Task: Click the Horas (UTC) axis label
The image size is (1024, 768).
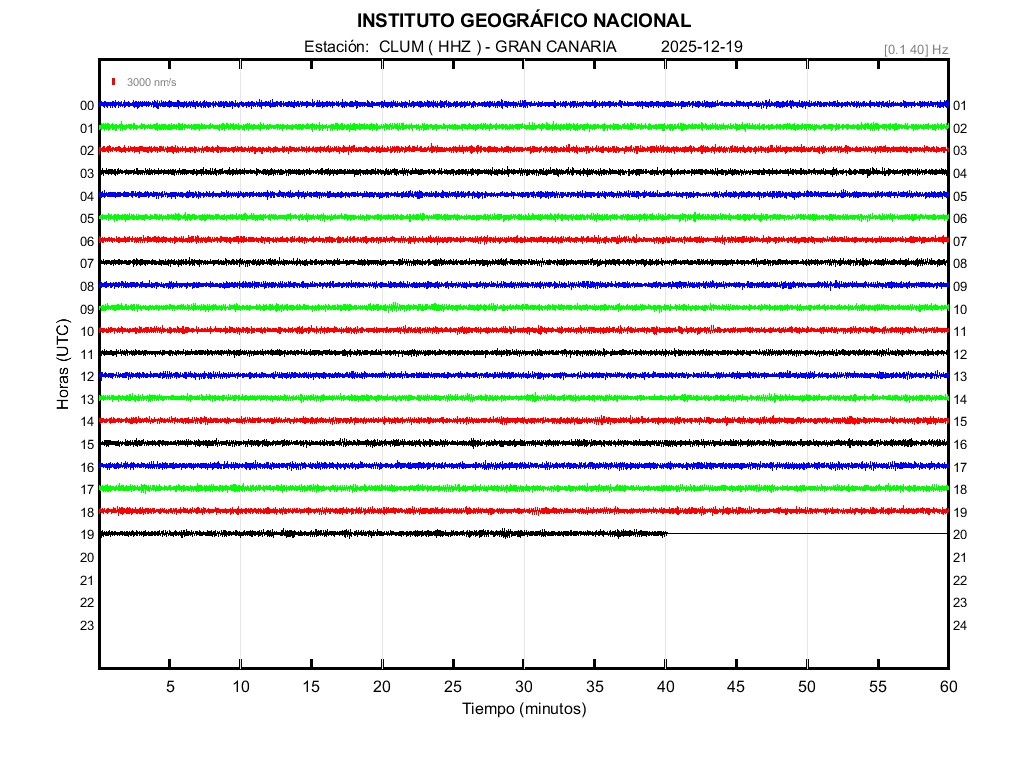Action: (x=63, y=365)
